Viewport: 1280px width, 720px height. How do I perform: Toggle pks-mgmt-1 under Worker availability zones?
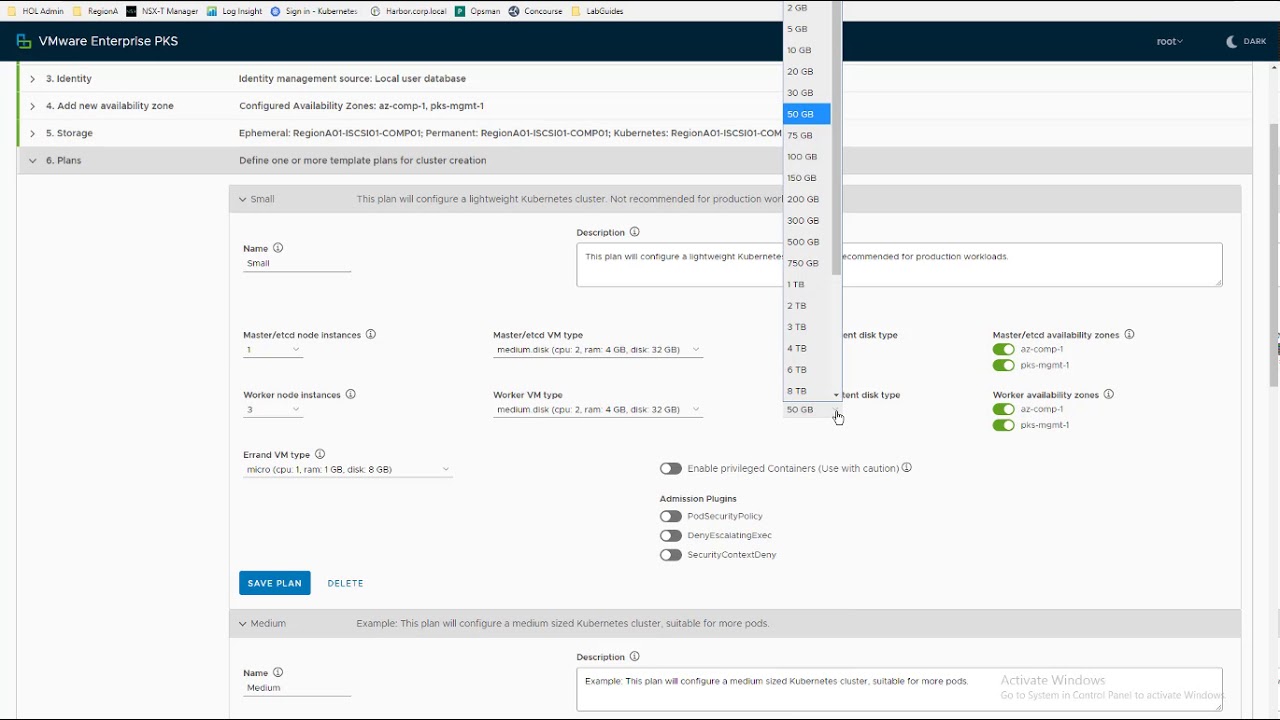coord(1004,425)
